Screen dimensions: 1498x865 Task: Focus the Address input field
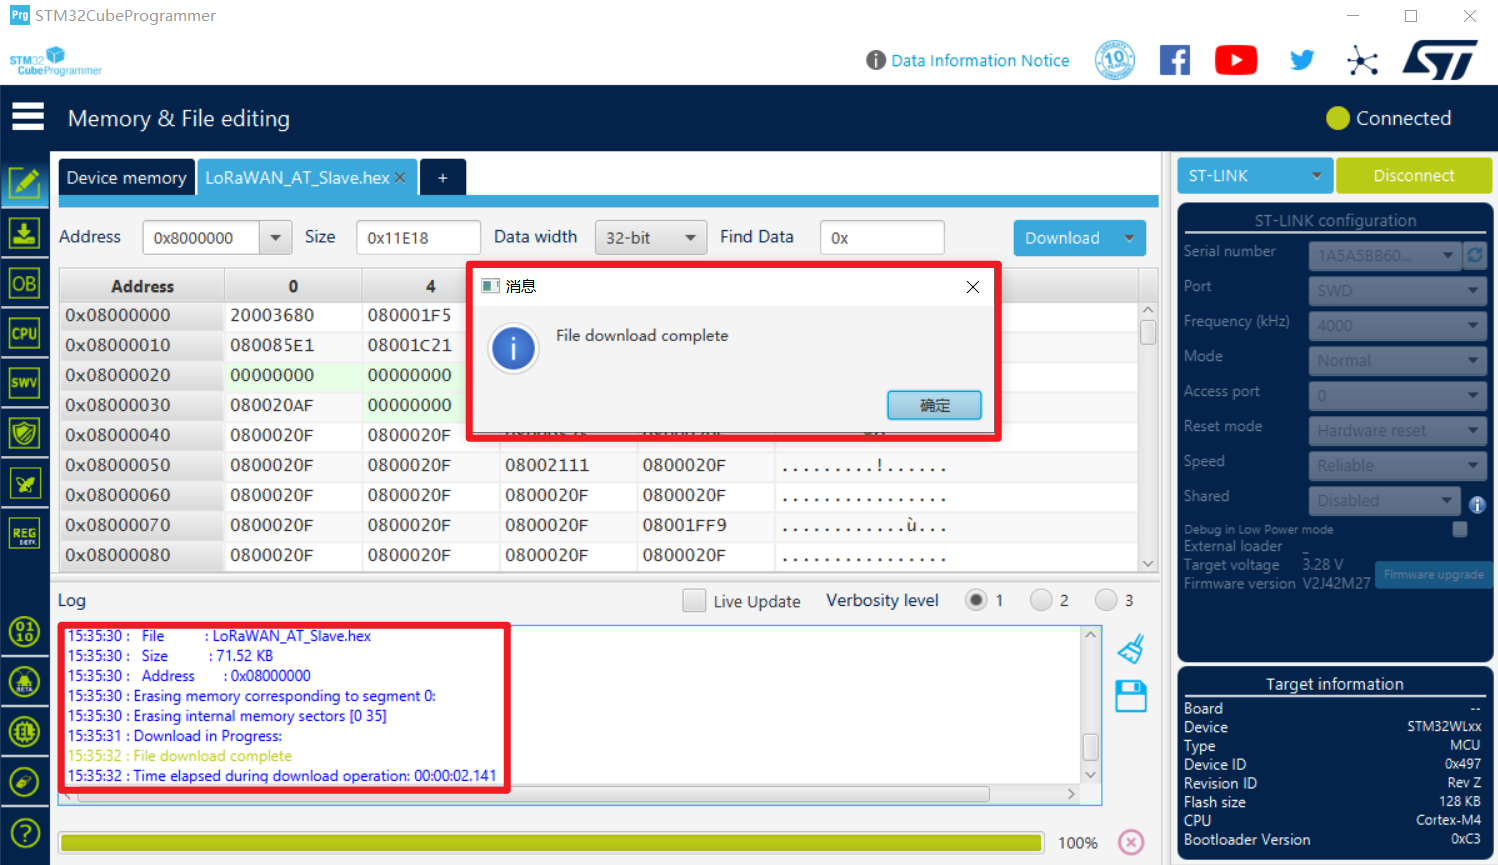coord(202,238)
